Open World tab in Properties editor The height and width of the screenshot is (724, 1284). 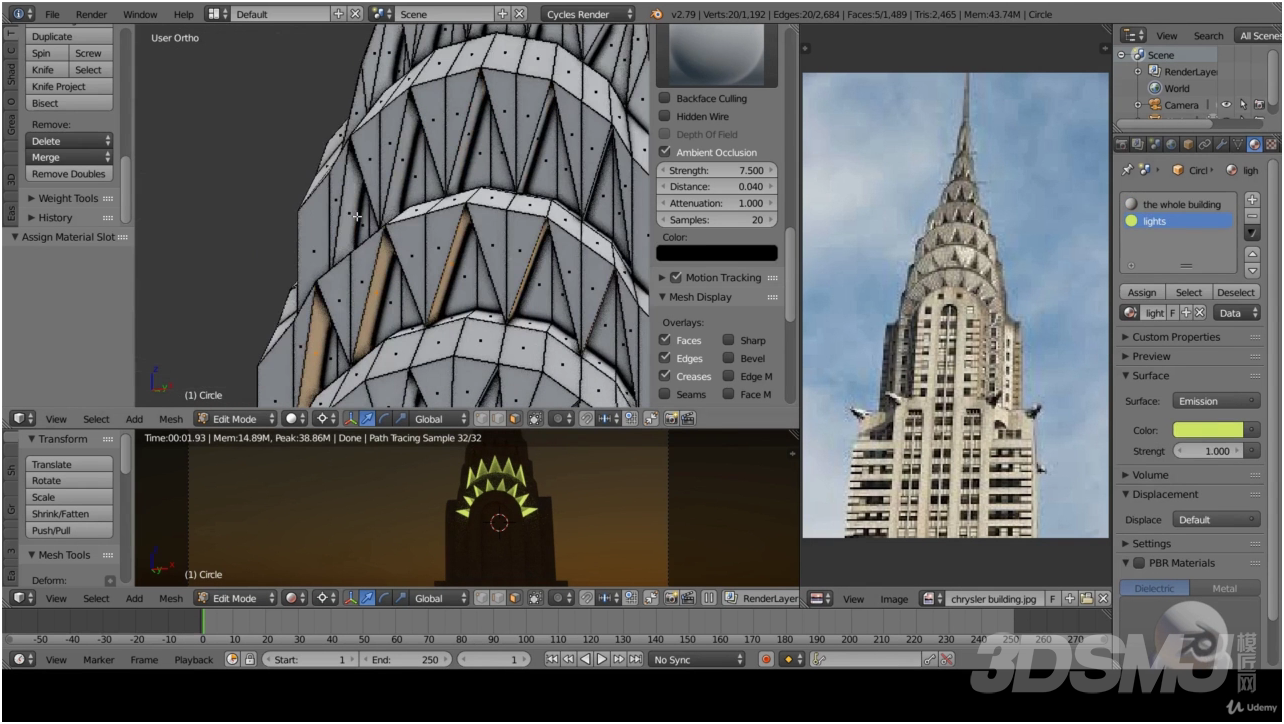1171,144
